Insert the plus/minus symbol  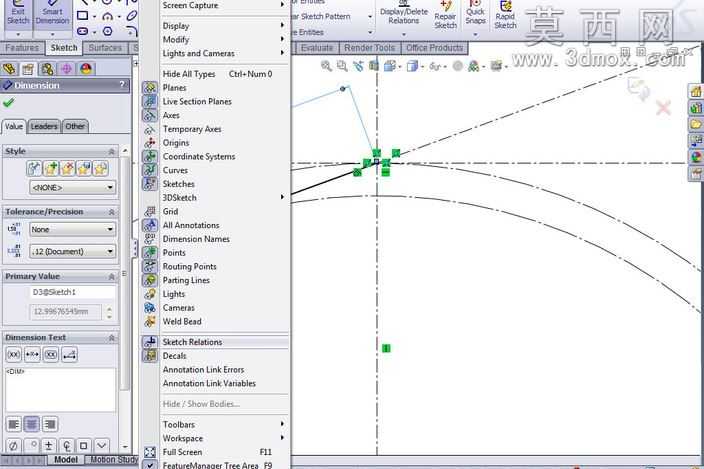[48, 446]
